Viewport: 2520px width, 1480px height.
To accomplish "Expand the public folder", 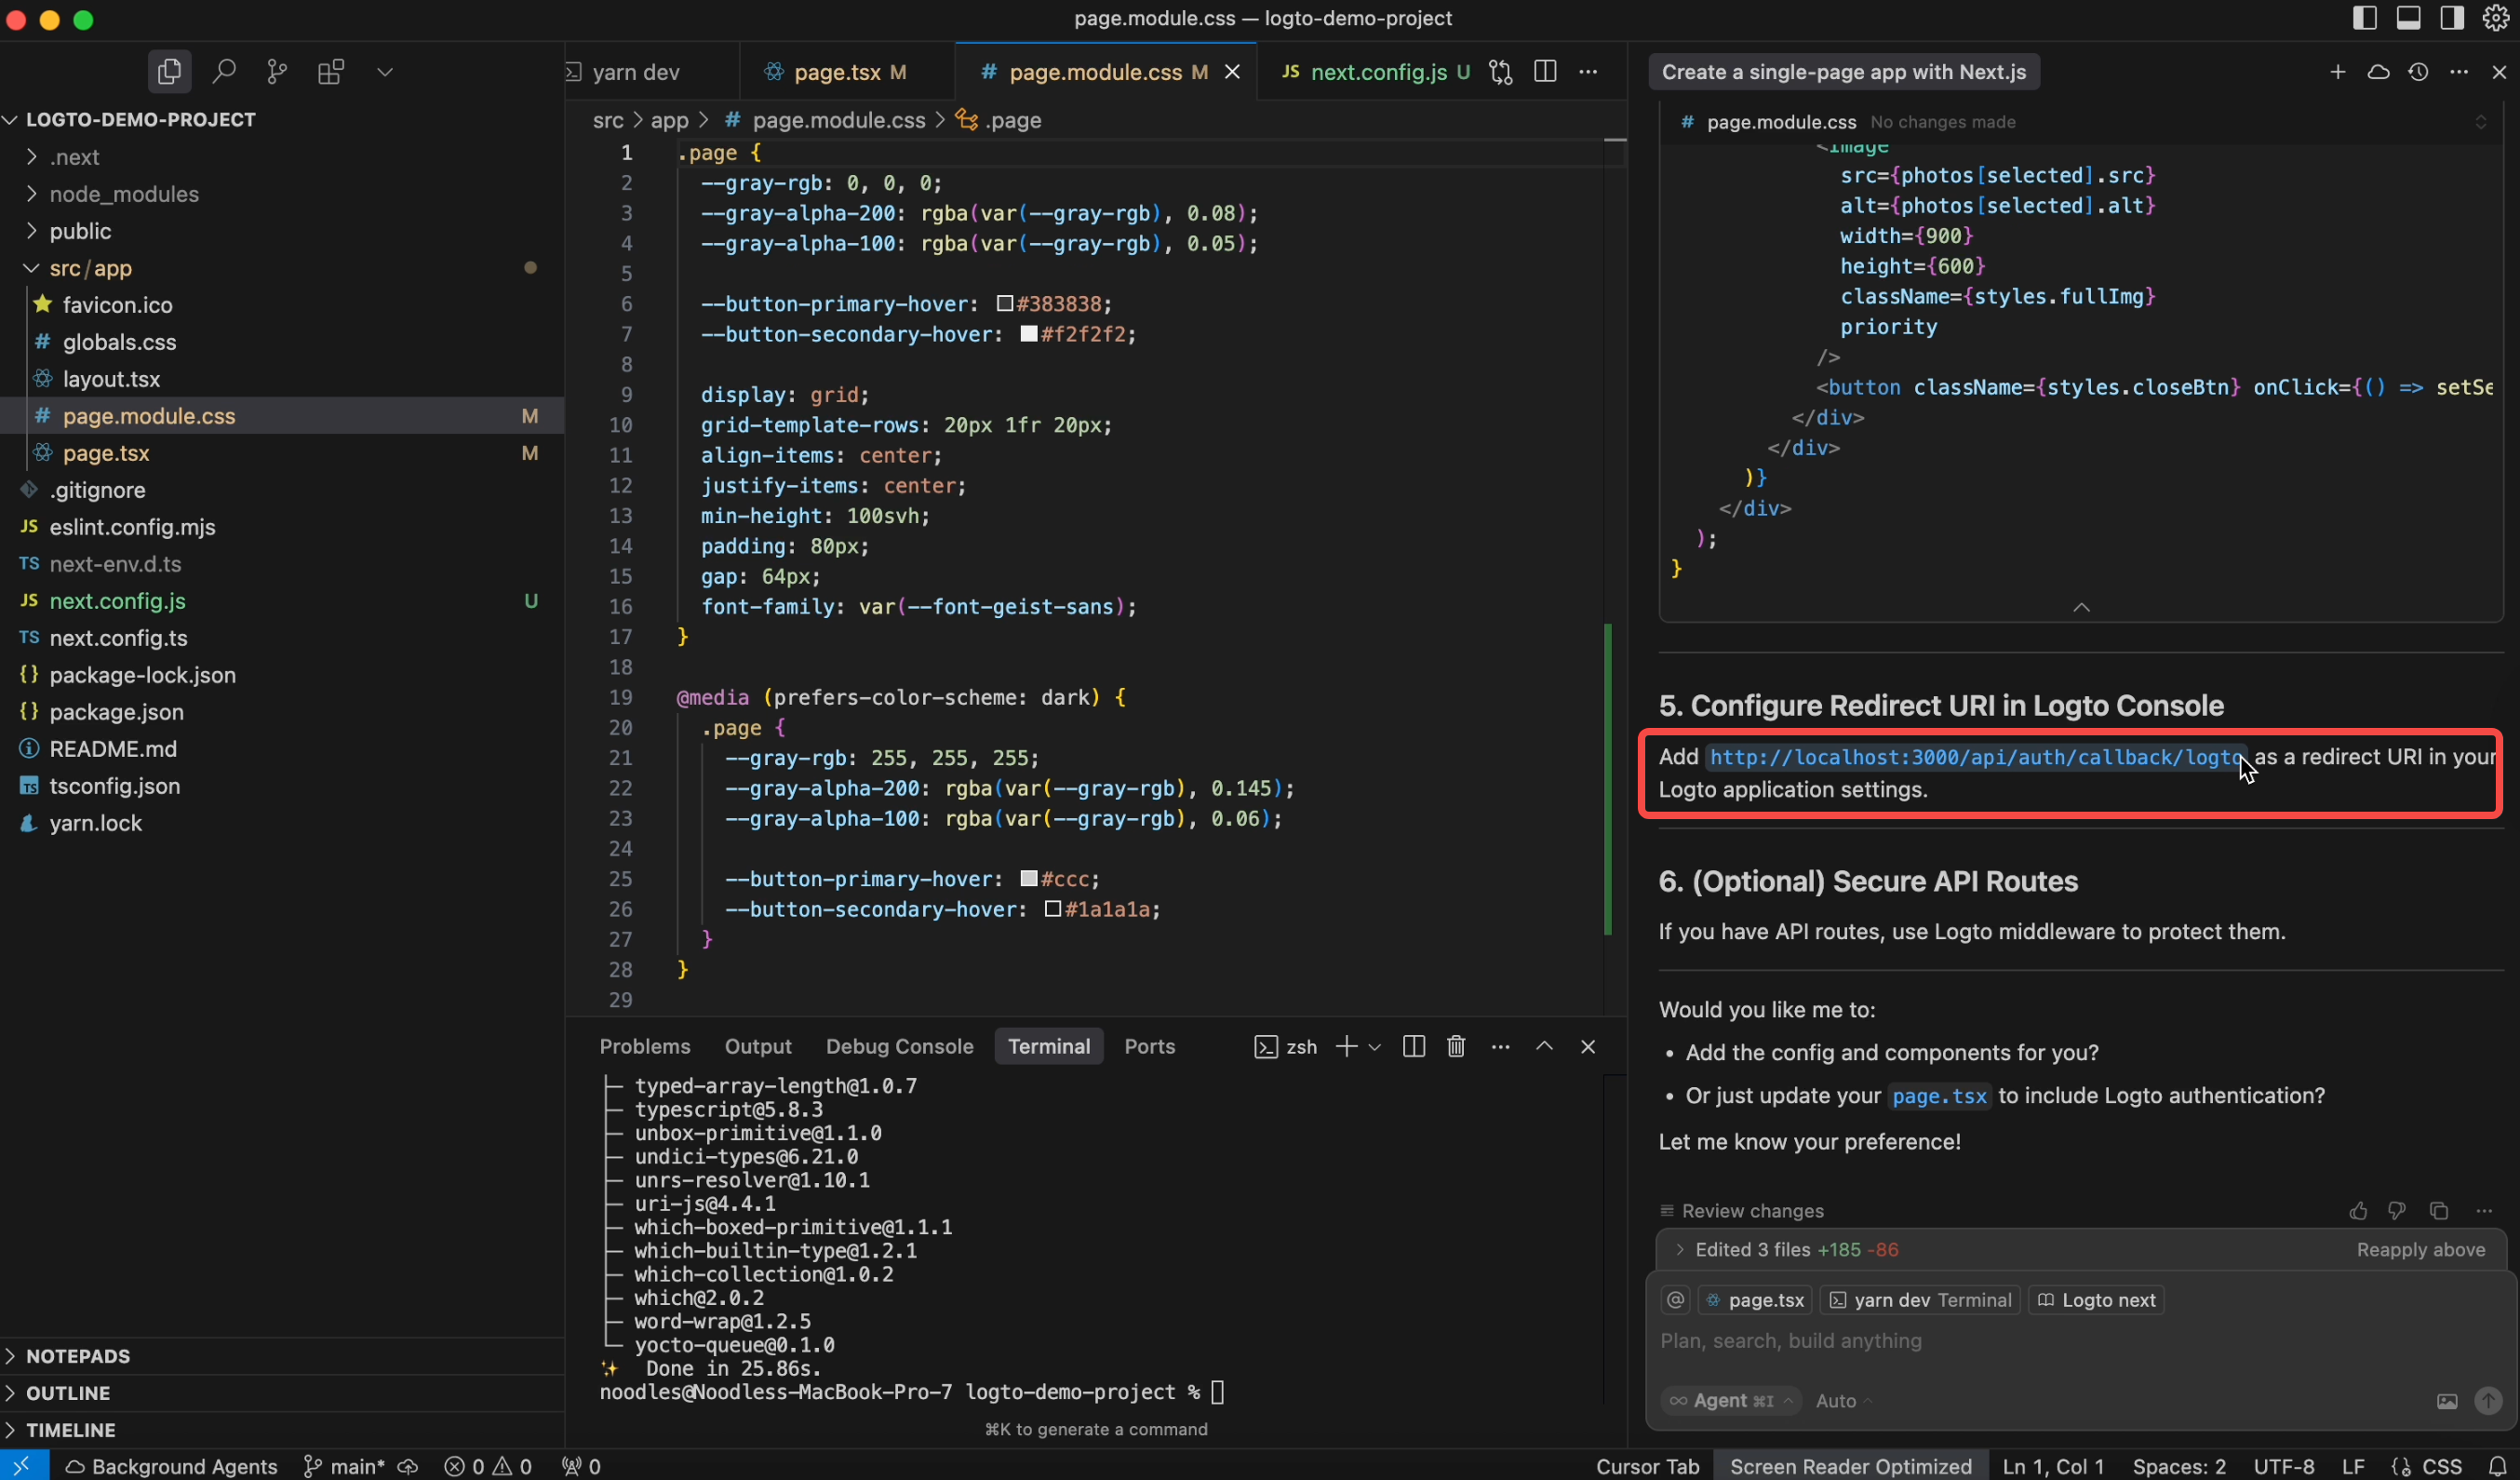I will pos(283,231).
